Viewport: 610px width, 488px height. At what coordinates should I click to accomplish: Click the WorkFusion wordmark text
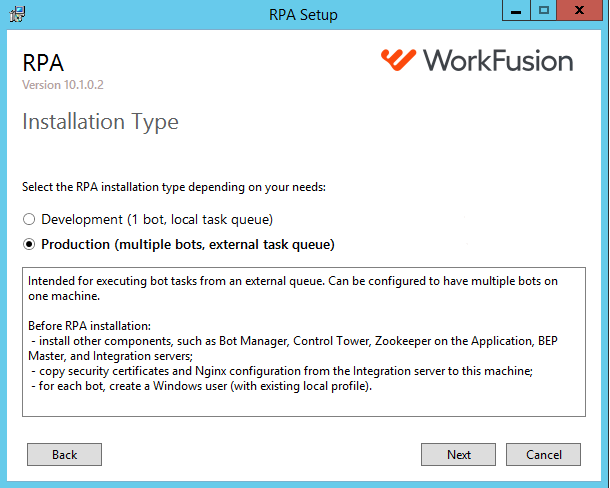coord(498,61)
